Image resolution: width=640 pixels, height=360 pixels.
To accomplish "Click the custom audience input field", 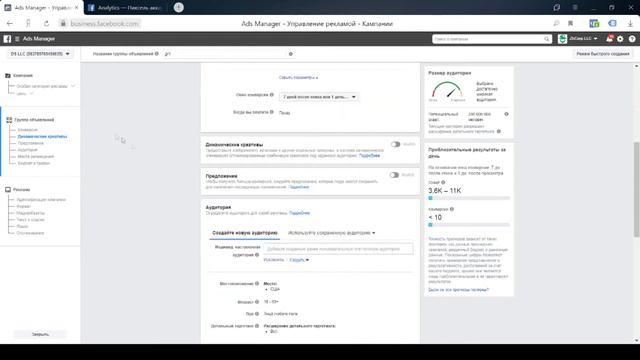I will (338, 249).
